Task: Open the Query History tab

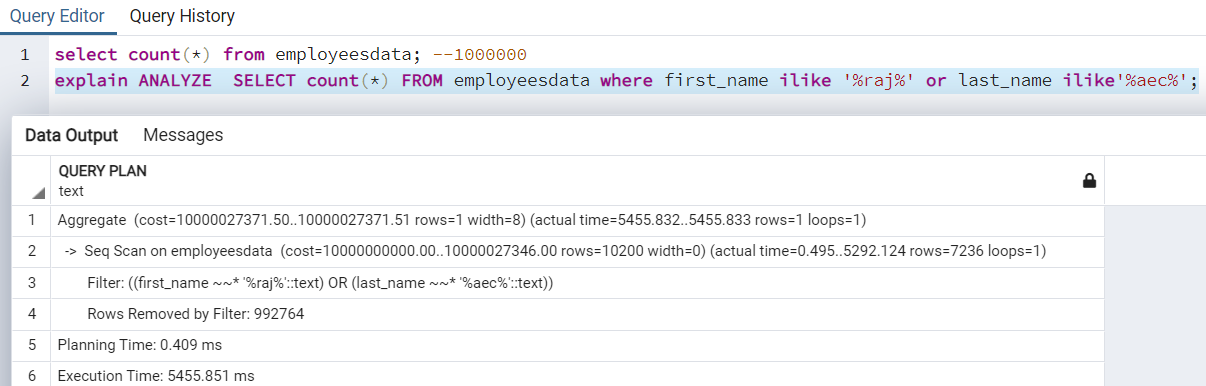Action: coord(182,16)
